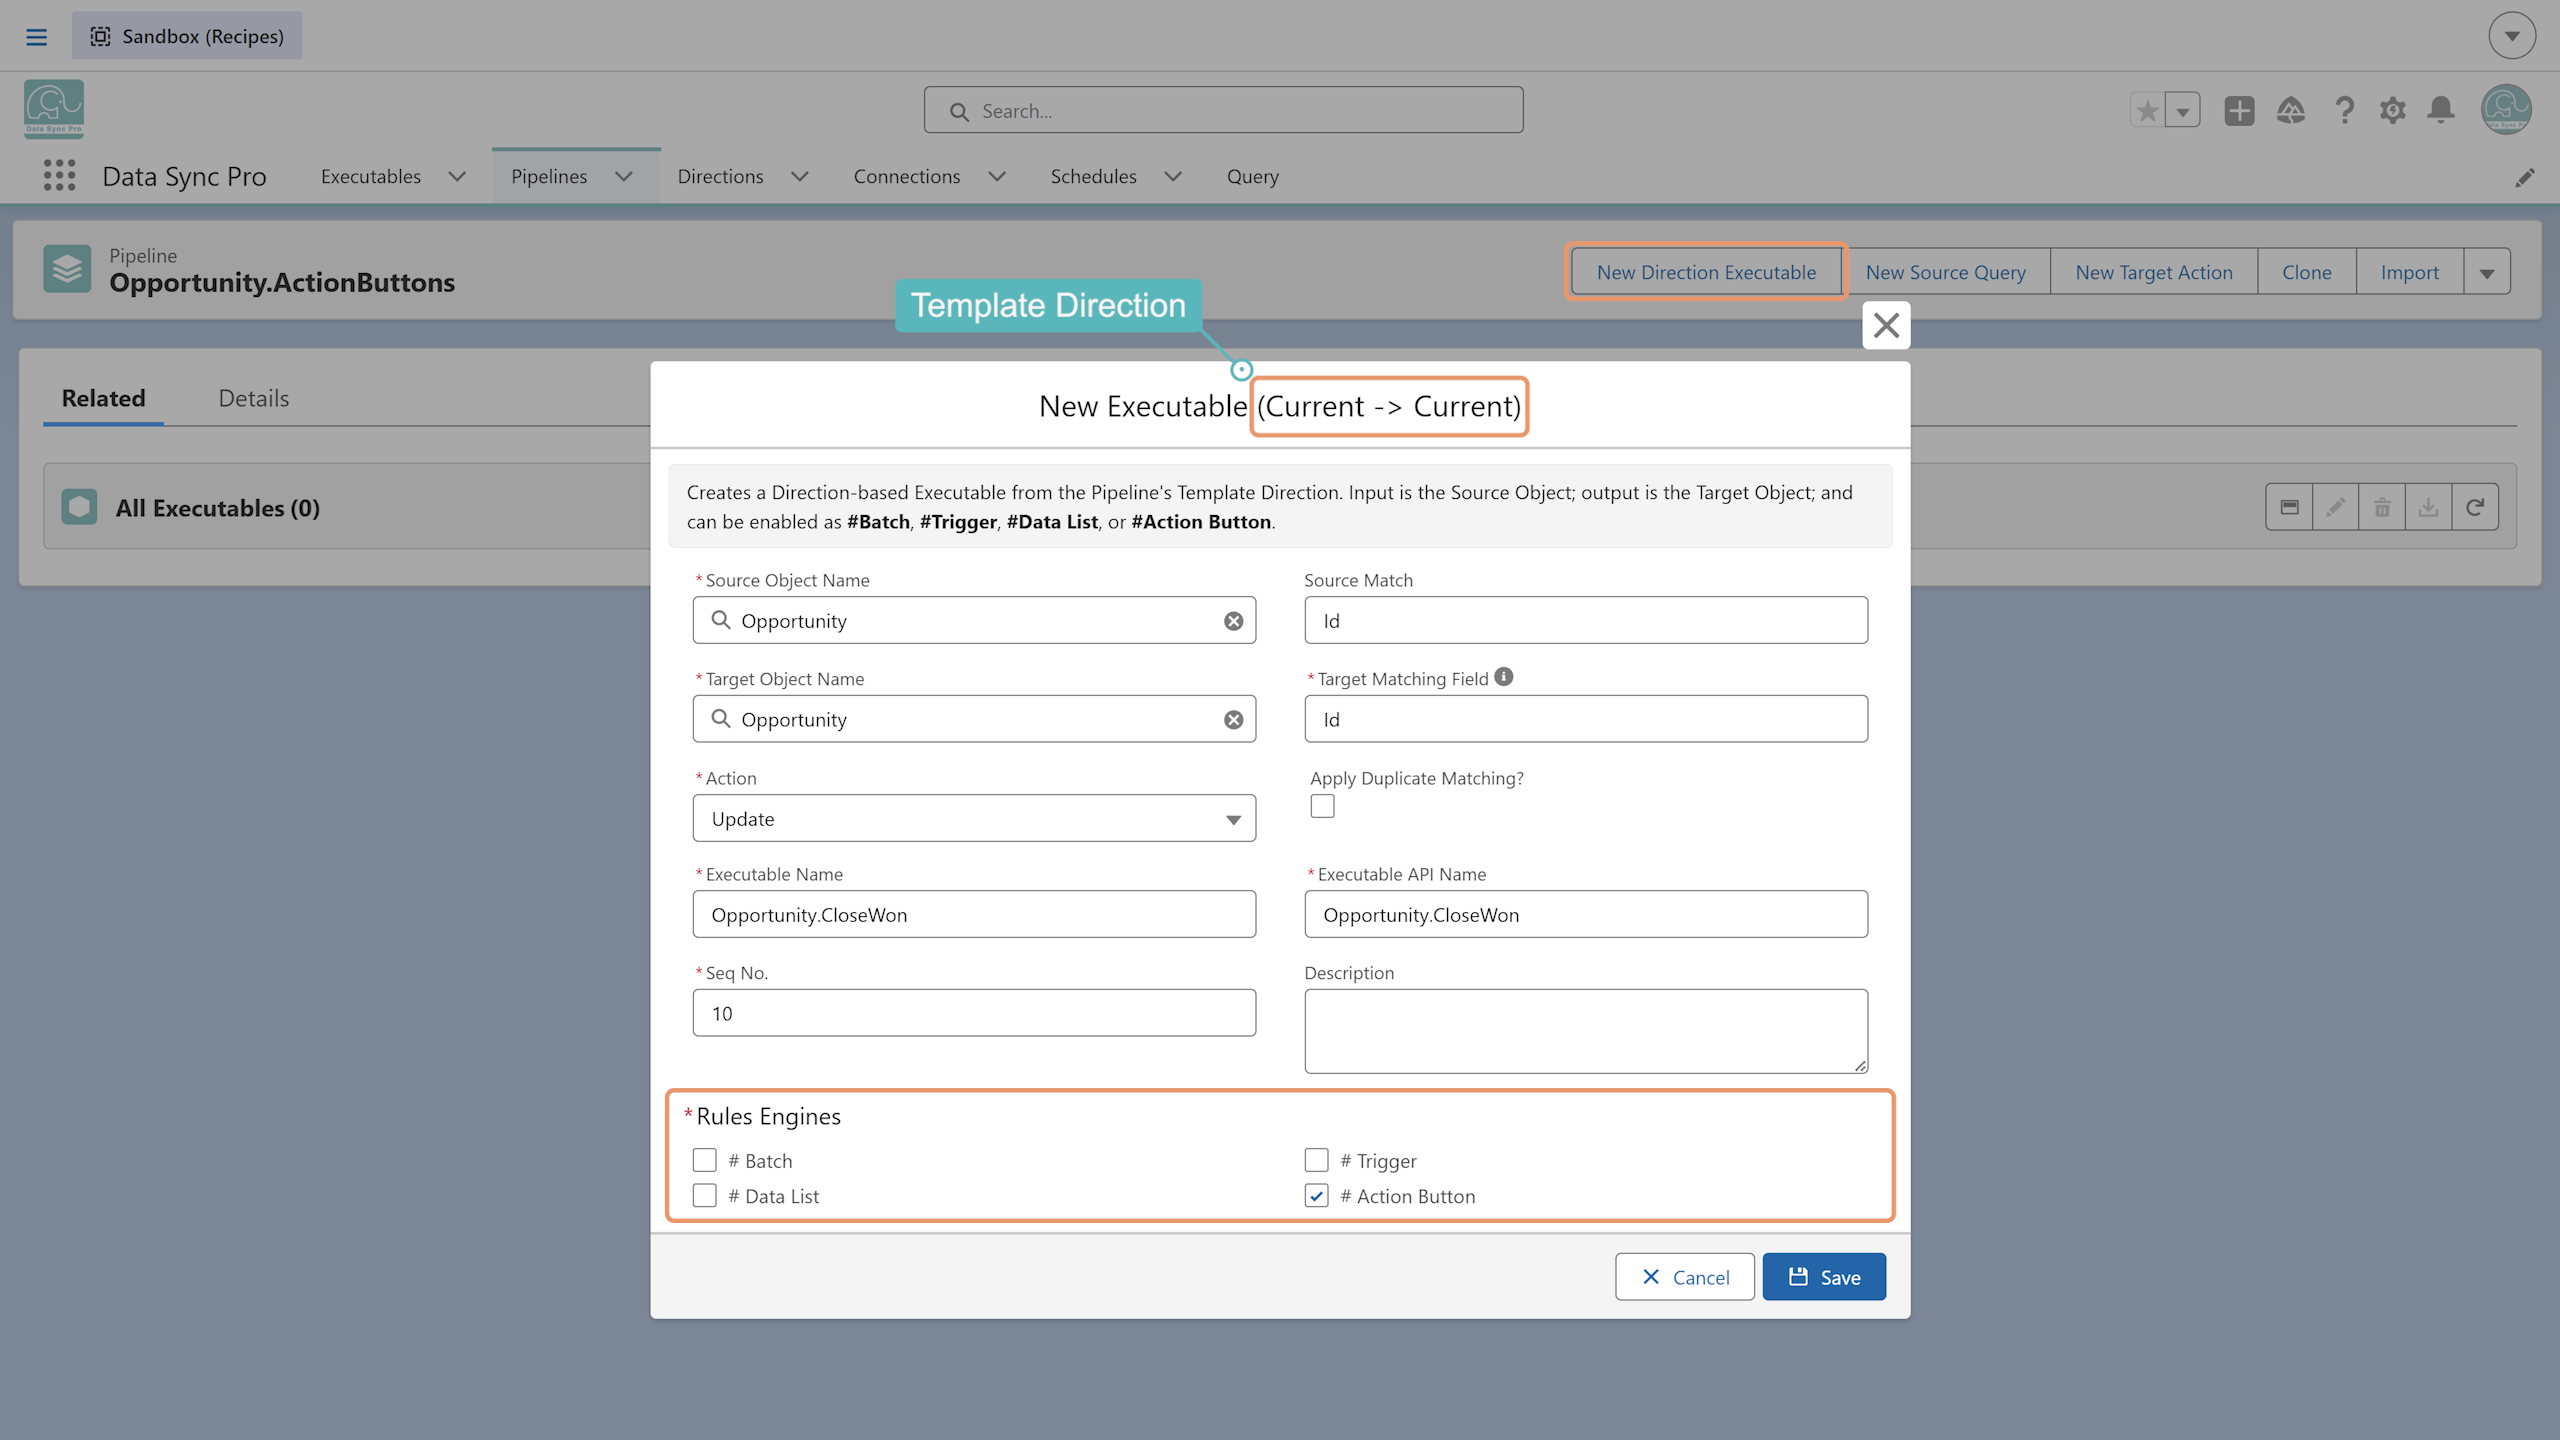
Task: Go to the Pipelines nav tab
Action: pyautogui.click(x=549, y=177)
